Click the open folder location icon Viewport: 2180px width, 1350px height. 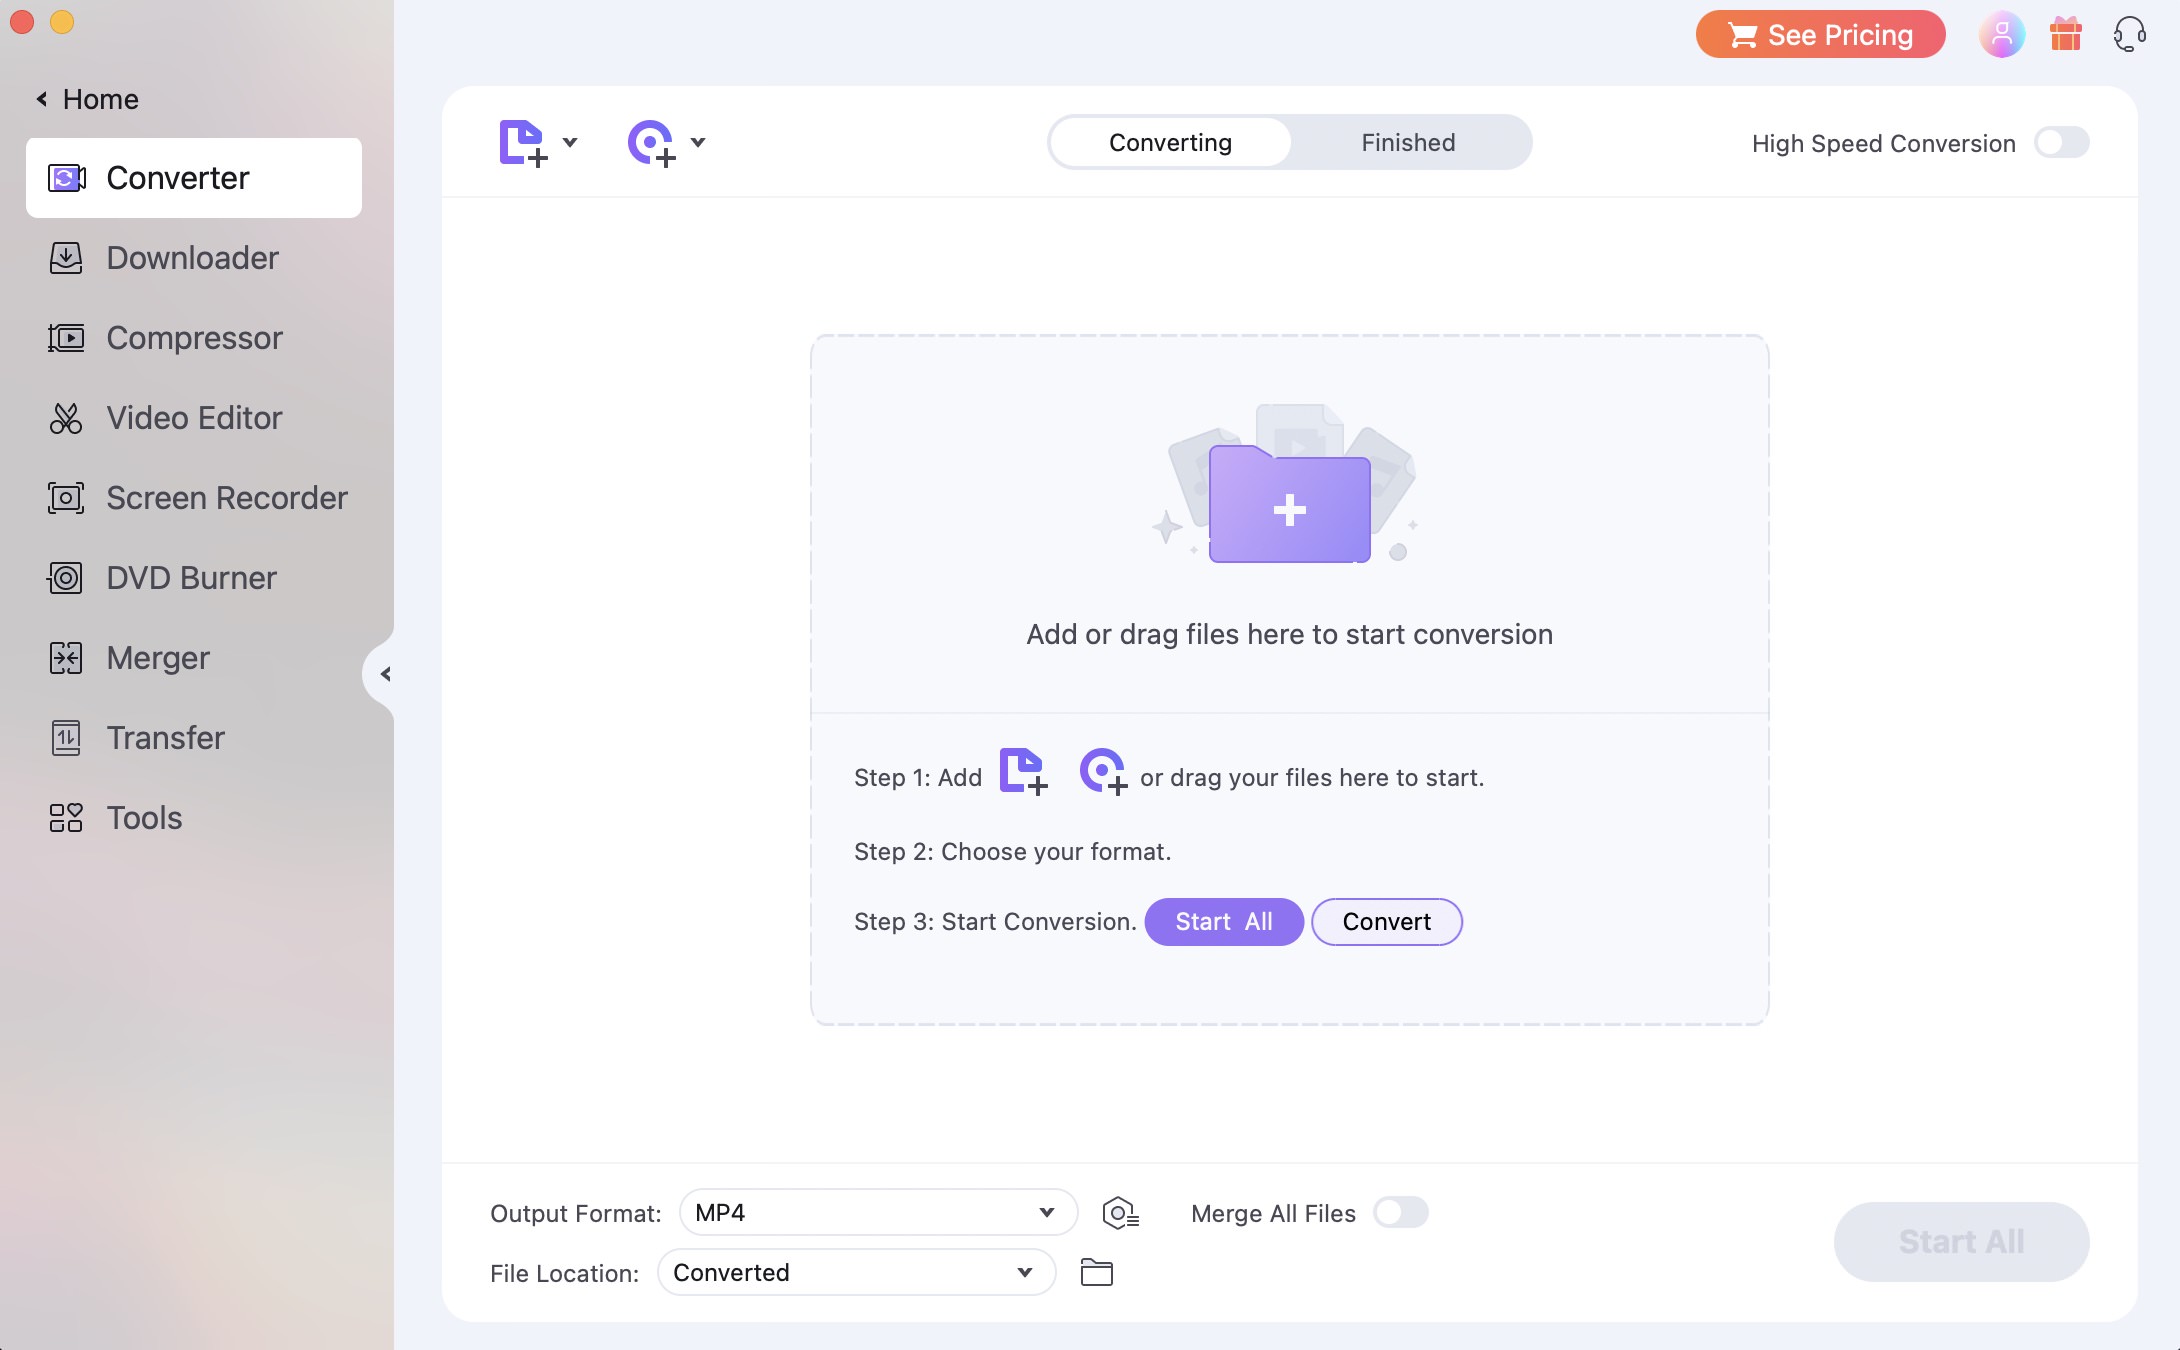point(1098,1272)
